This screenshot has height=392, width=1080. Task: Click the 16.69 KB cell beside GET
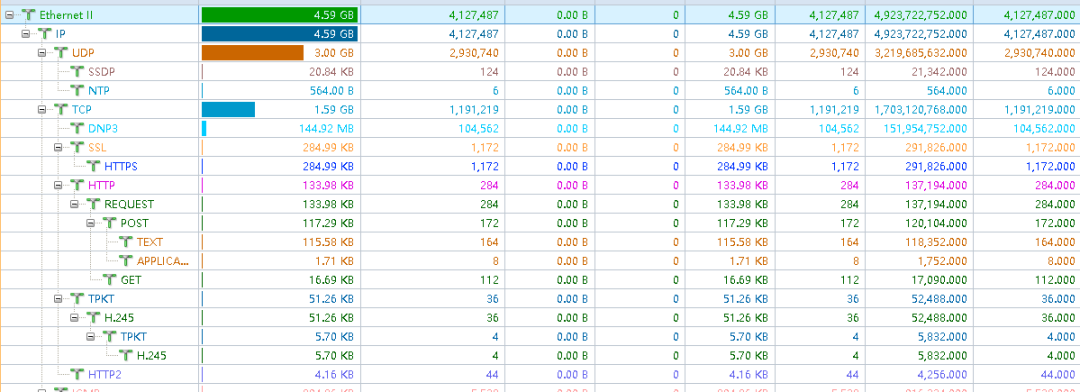click(x=280, y=280)
